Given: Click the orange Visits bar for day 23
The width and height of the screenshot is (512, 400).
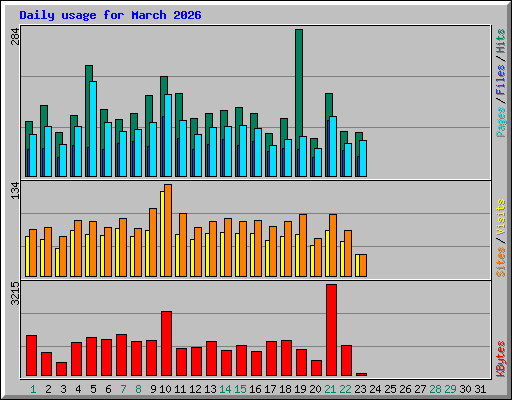Looking at the screenshot, I should [x=363, y=265].
